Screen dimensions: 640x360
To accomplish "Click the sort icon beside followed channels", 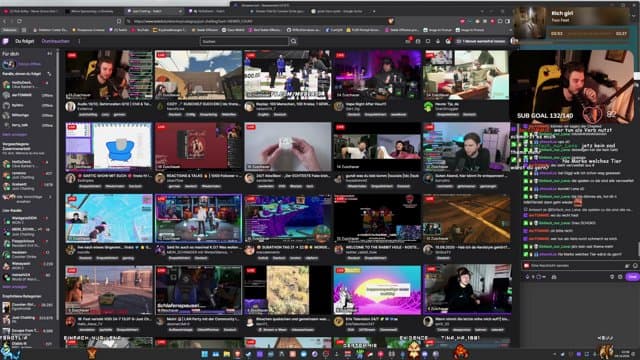I will point(49,74).
